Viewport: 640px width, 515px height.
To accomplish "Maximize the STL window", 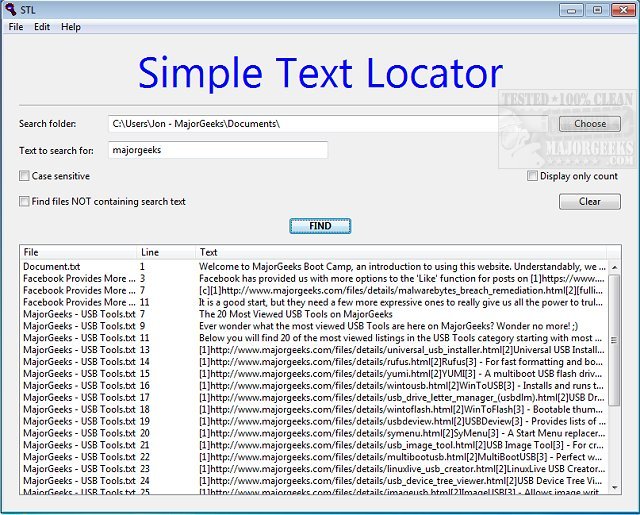I will (x=597, y=9).
